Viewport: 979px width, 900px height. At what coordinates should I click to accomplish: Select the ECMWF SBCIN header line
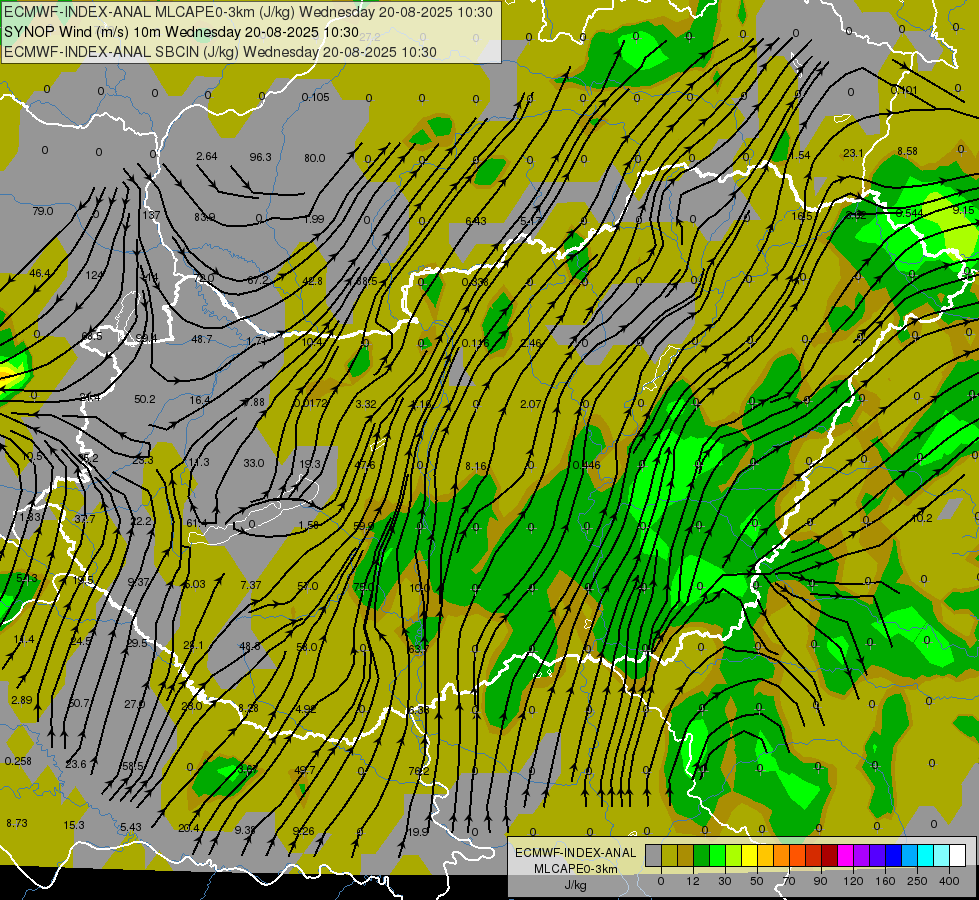pos(220,52)
